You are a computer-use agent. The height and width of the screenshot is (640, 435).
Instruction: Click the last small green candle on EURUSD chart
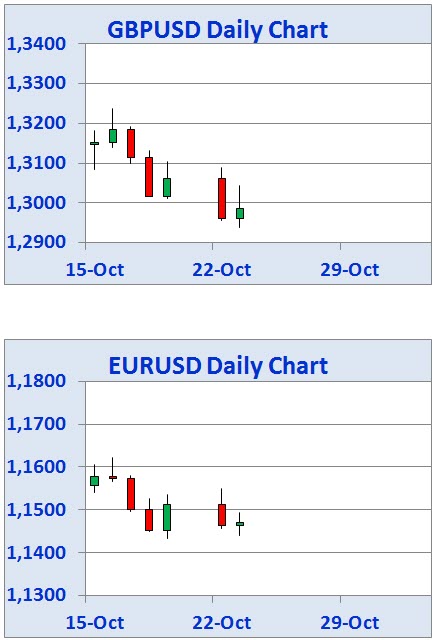[240, 524]
